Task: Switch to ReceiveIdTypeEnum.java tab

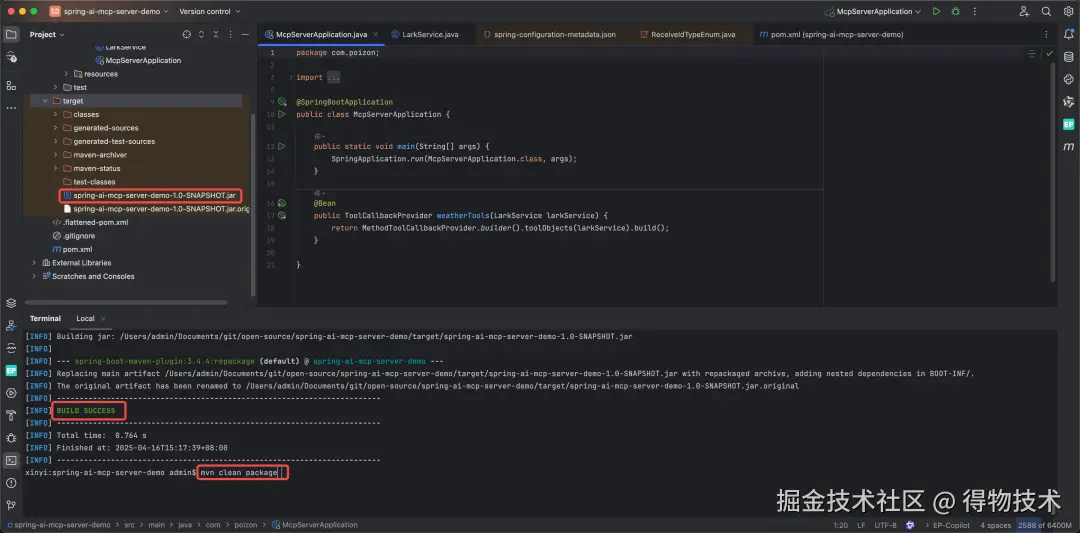Action: pos(687,34)
